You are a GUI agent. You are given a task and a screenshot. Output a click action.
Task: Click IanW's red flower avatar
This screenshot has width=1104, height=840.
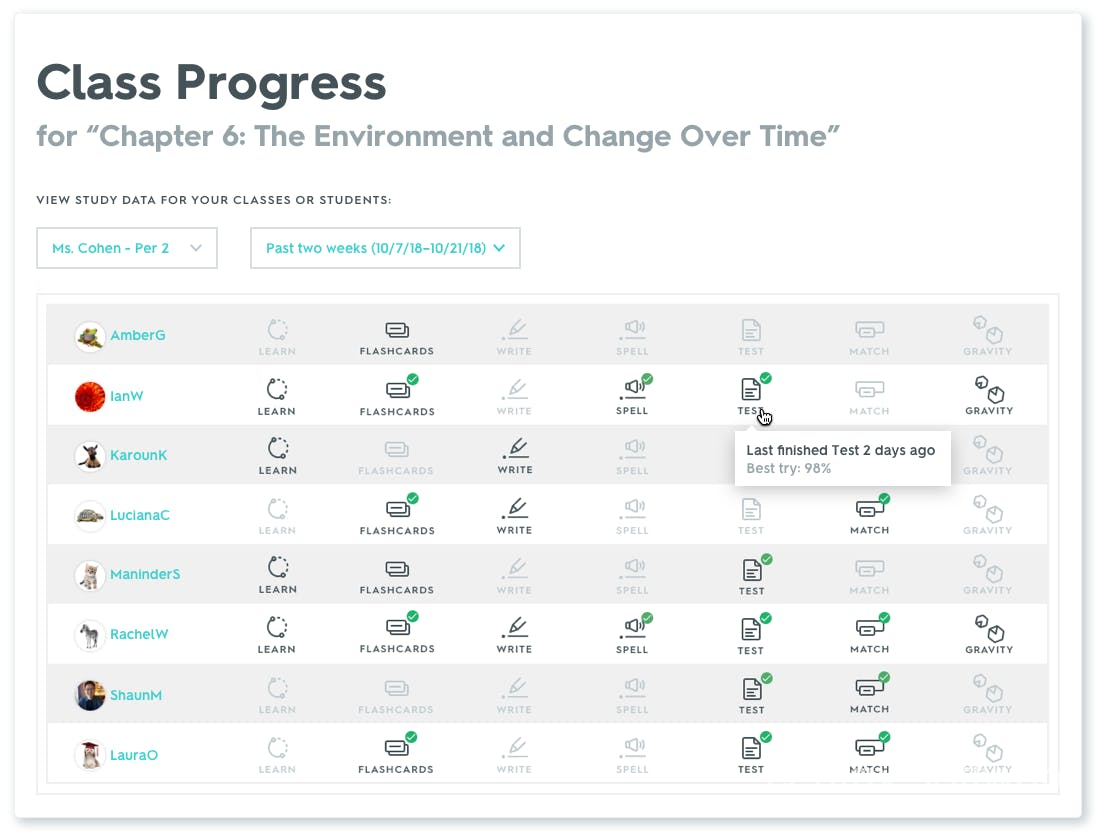pyautogui.click(x=90, y=396)
